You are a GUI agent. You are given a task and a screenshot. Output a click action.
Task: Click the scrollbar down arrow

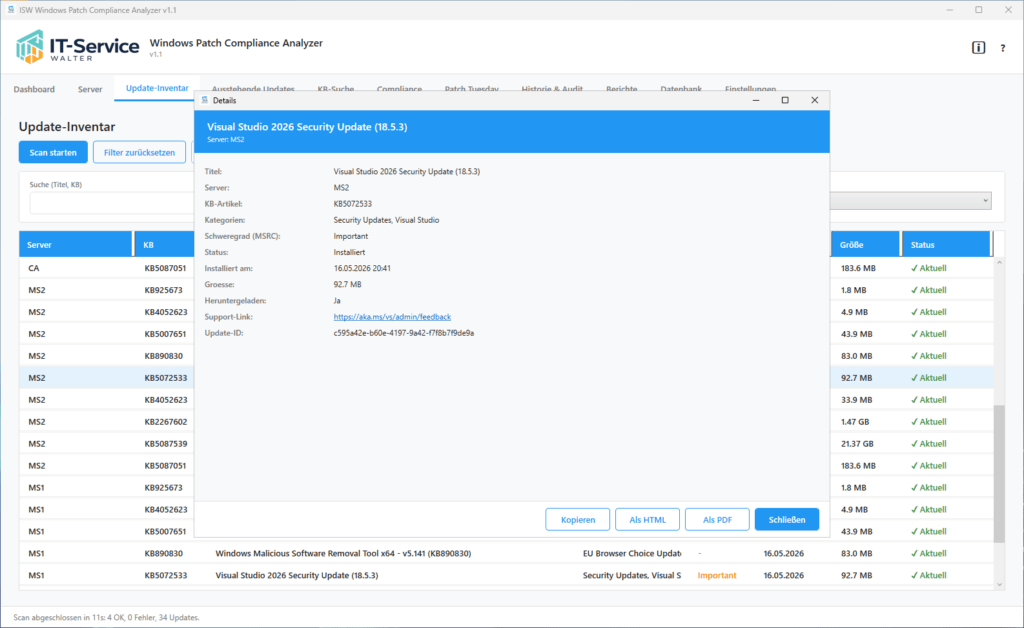click(999, 585)
